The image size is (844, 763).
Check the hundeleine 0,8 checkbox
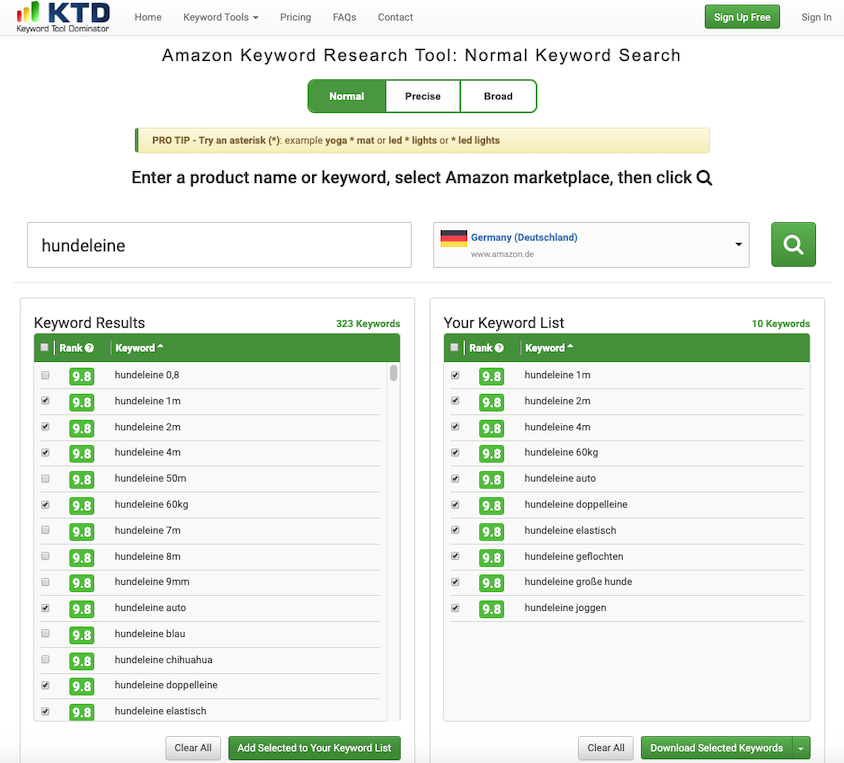[45, 375]
